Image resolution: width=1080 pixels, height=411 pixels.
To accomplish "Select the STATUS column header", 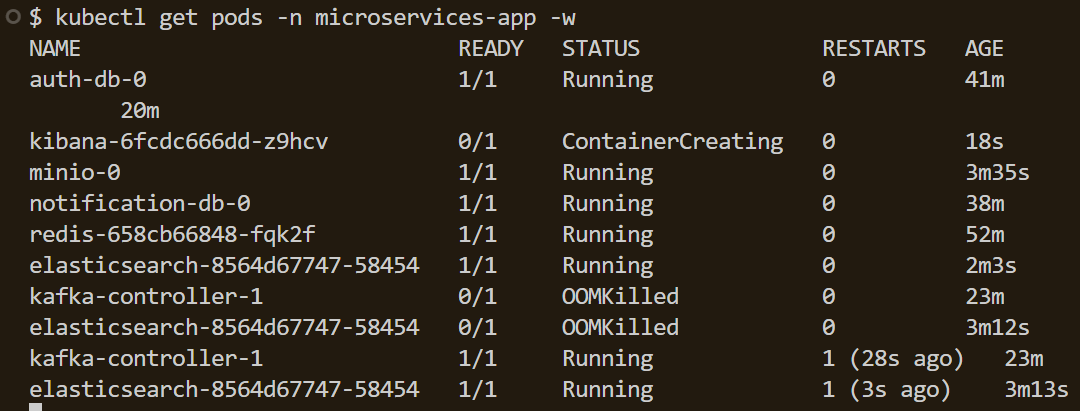I will 601,48.
